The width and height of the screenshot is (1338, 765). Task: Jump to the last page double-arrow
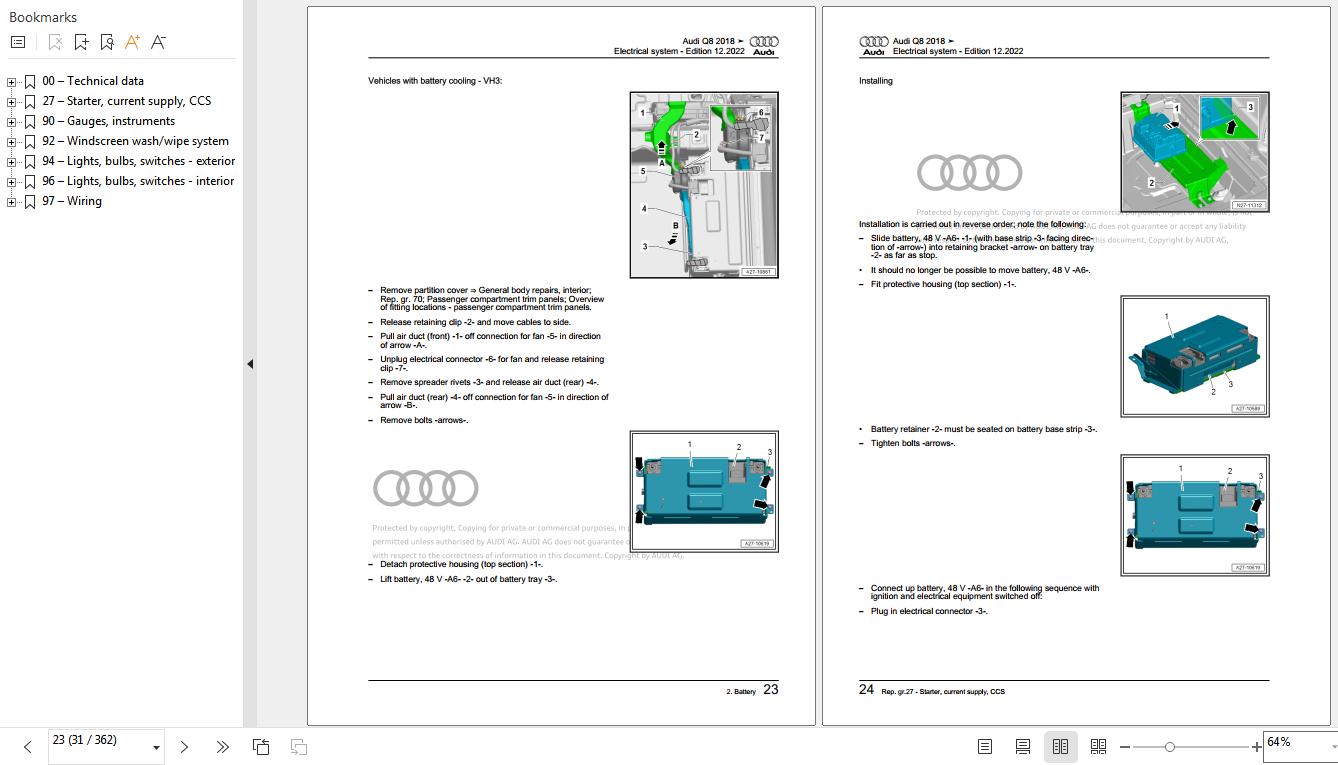[222, 747]
